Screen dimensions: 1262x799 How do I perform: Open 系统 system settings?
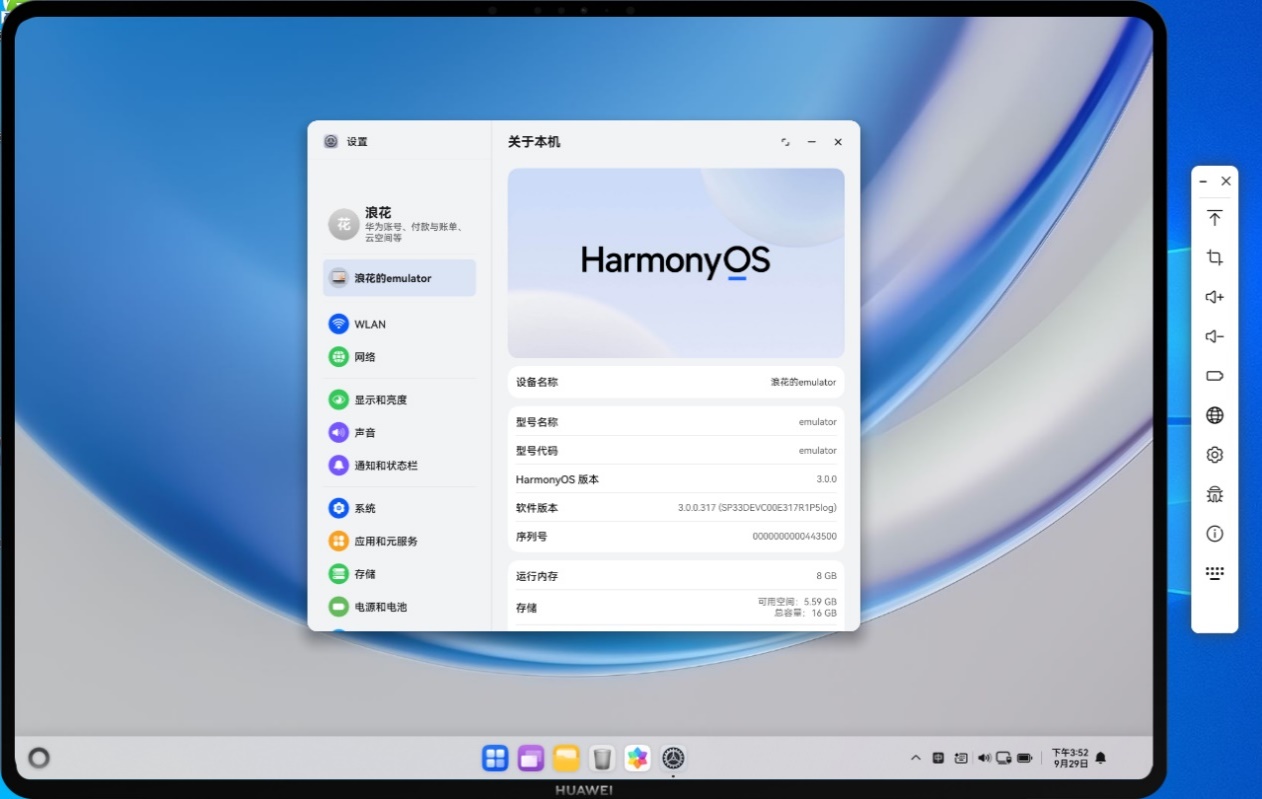pyautogui.click(x=399, y=508)
